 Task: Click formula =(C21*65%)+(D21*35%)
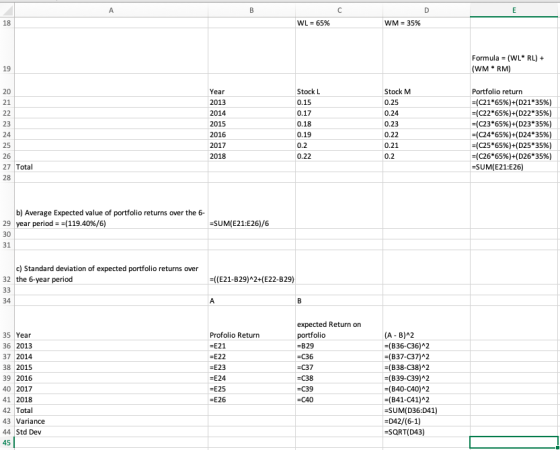pyautogui.click(x=515, y=102)
